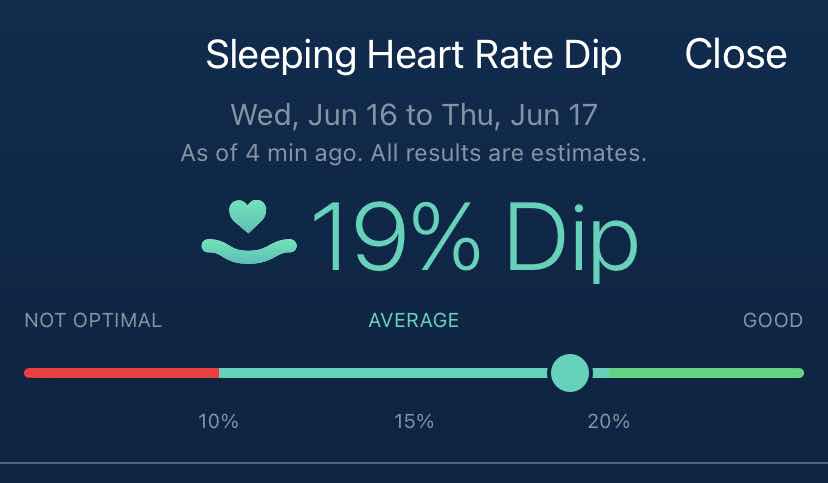
Task: Tap the Wed, Jun 16 to Thu, Jun 17 date
Action: (414, 115)
